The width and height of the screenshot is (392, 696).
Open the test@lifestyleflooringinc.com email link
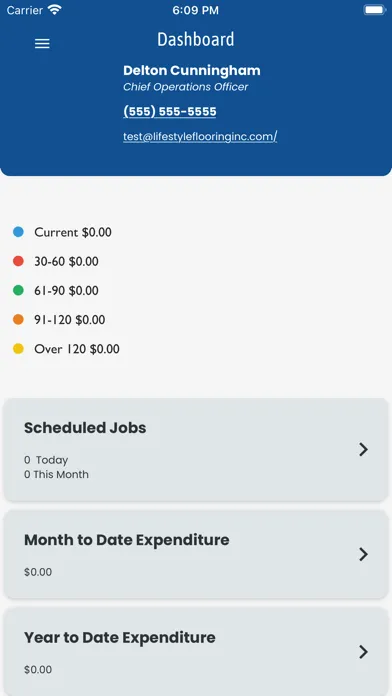coord(200,137)
